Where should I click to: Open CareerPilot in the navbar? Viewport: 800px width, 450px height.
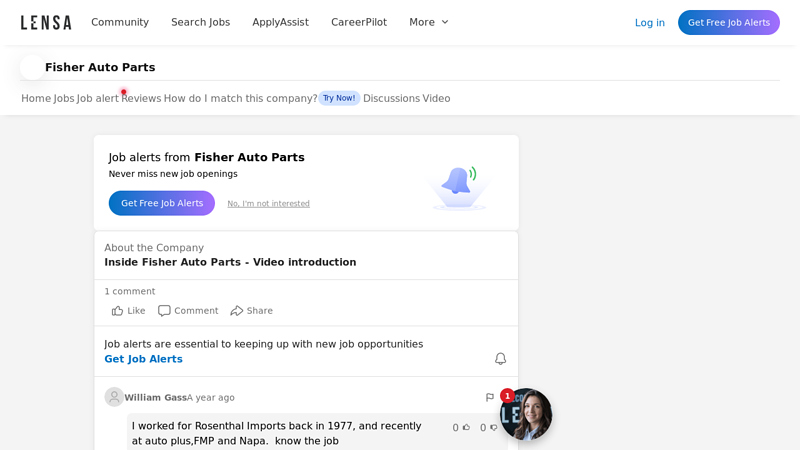tap(359, 22)
